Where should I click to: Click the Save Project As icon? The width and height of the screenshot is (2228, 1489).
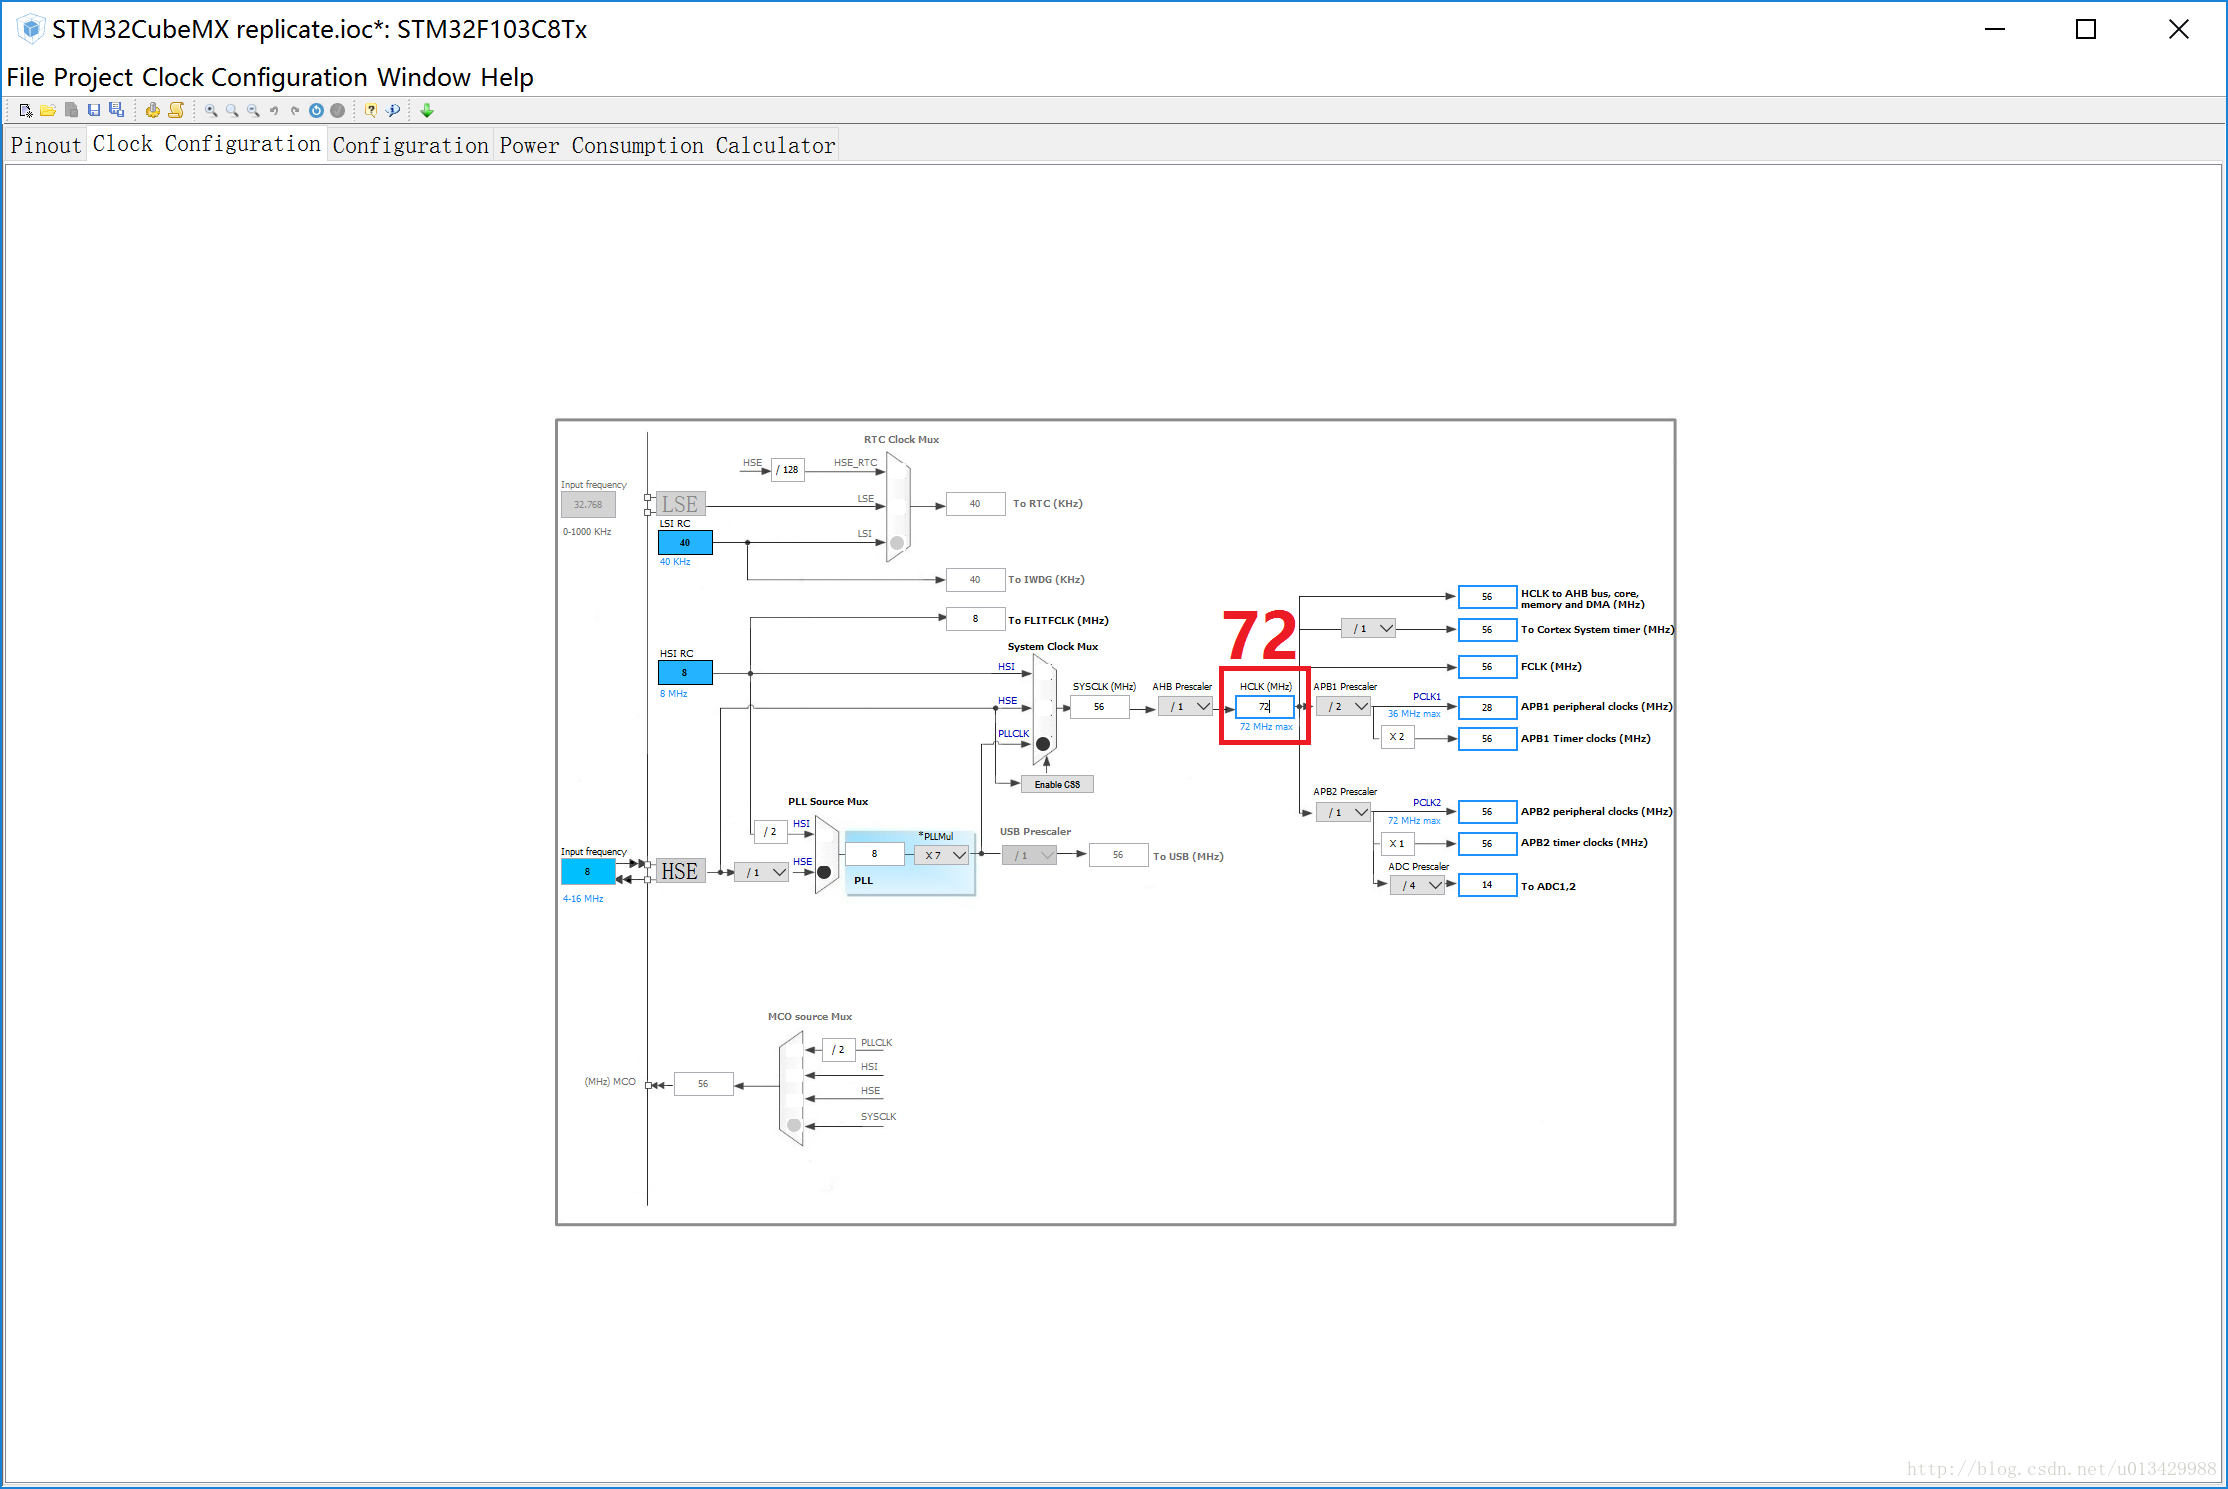pyautogui.click(x=116, y=110)
